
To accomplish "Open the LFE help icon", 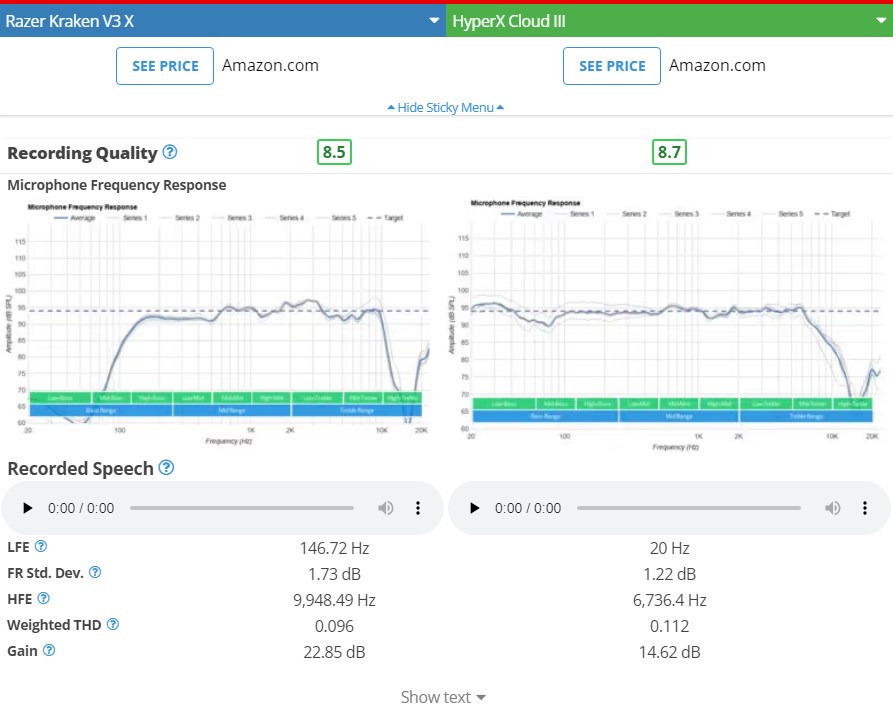I will (40, 546).
